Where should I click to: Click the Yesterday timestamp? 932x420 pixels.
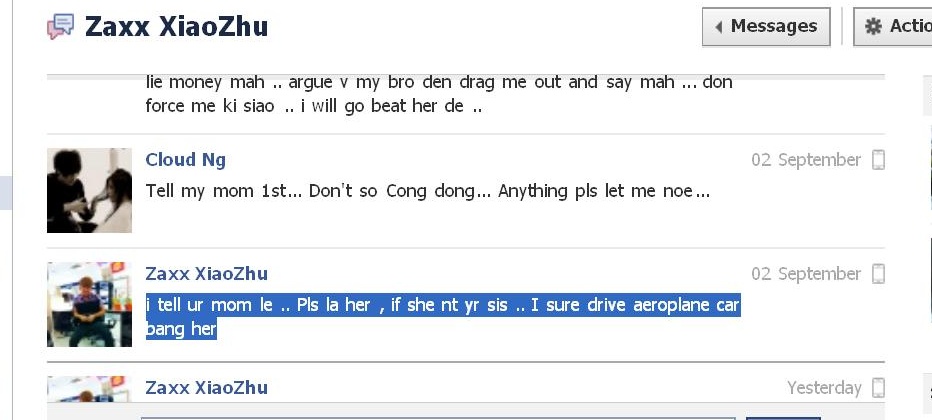point(824,388)
